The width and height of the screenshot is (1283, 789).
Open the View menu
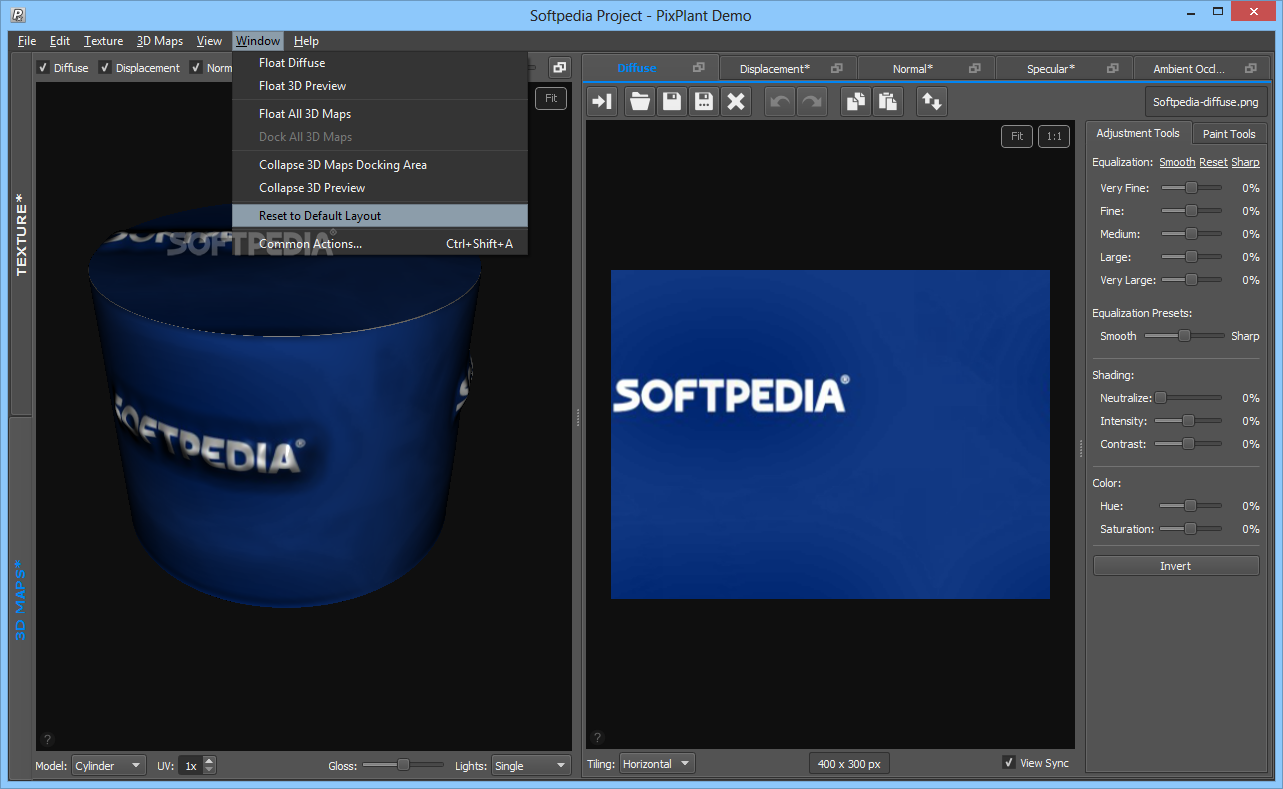(x=209, y=41)
